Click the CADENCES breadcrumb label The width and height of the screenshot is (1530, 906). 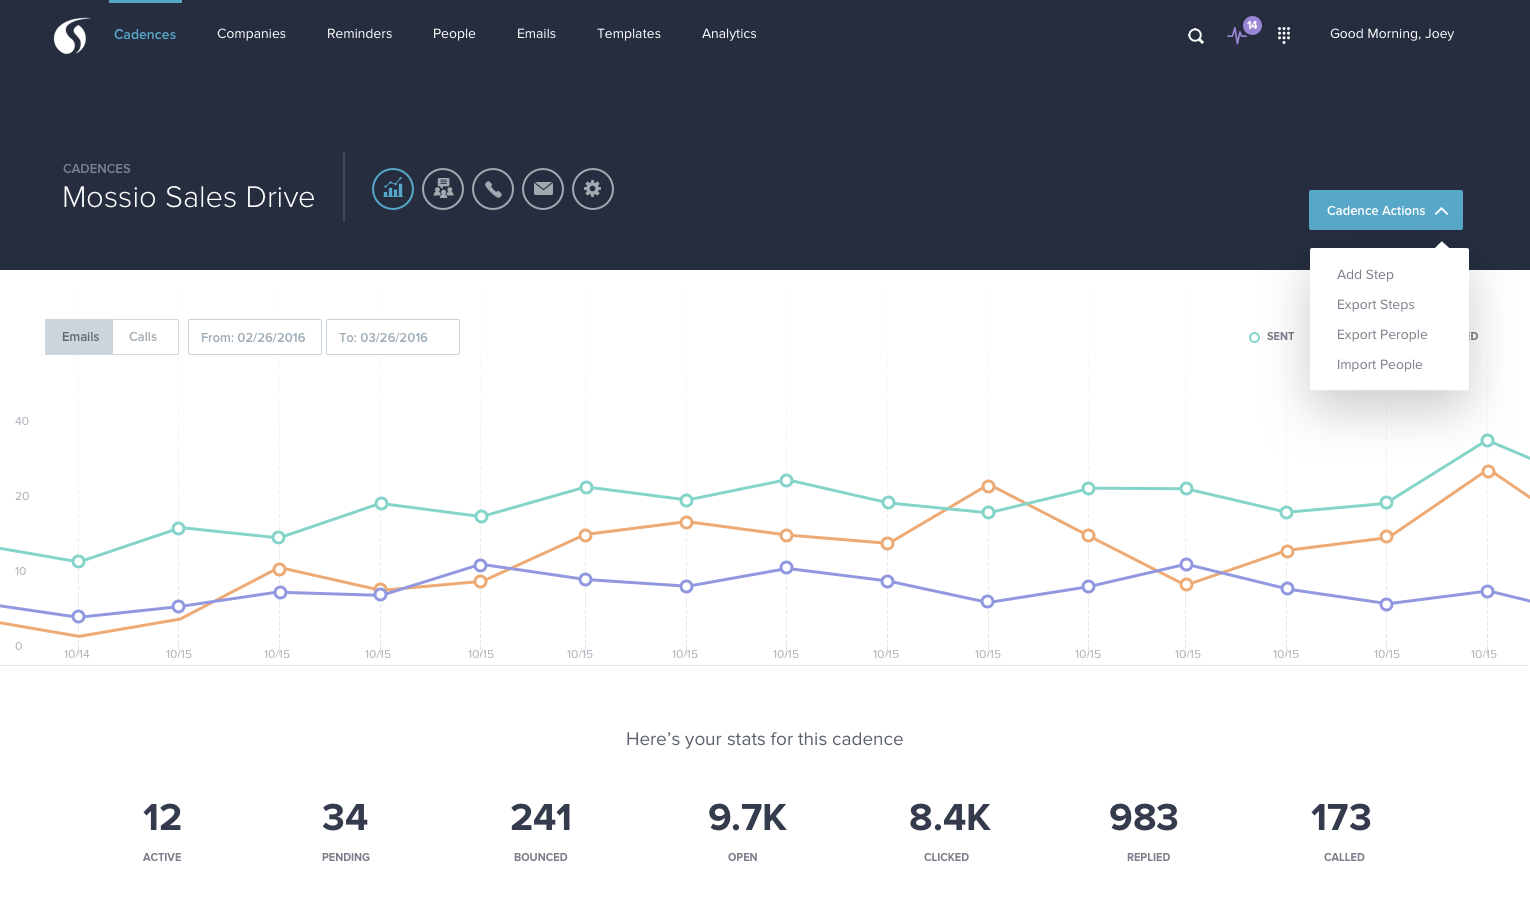coord(97,169)
